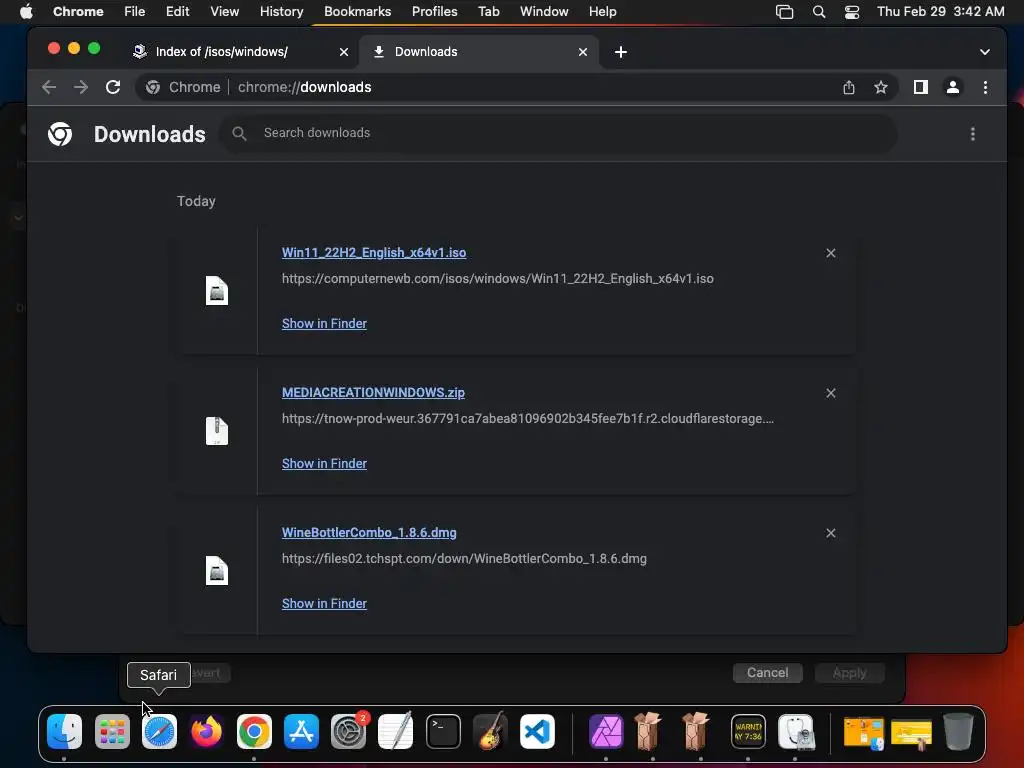Viewport: 1024px width, 768px height.
Task: Open the Downloads page more actions menu
Action: click(x=972, y=134)
